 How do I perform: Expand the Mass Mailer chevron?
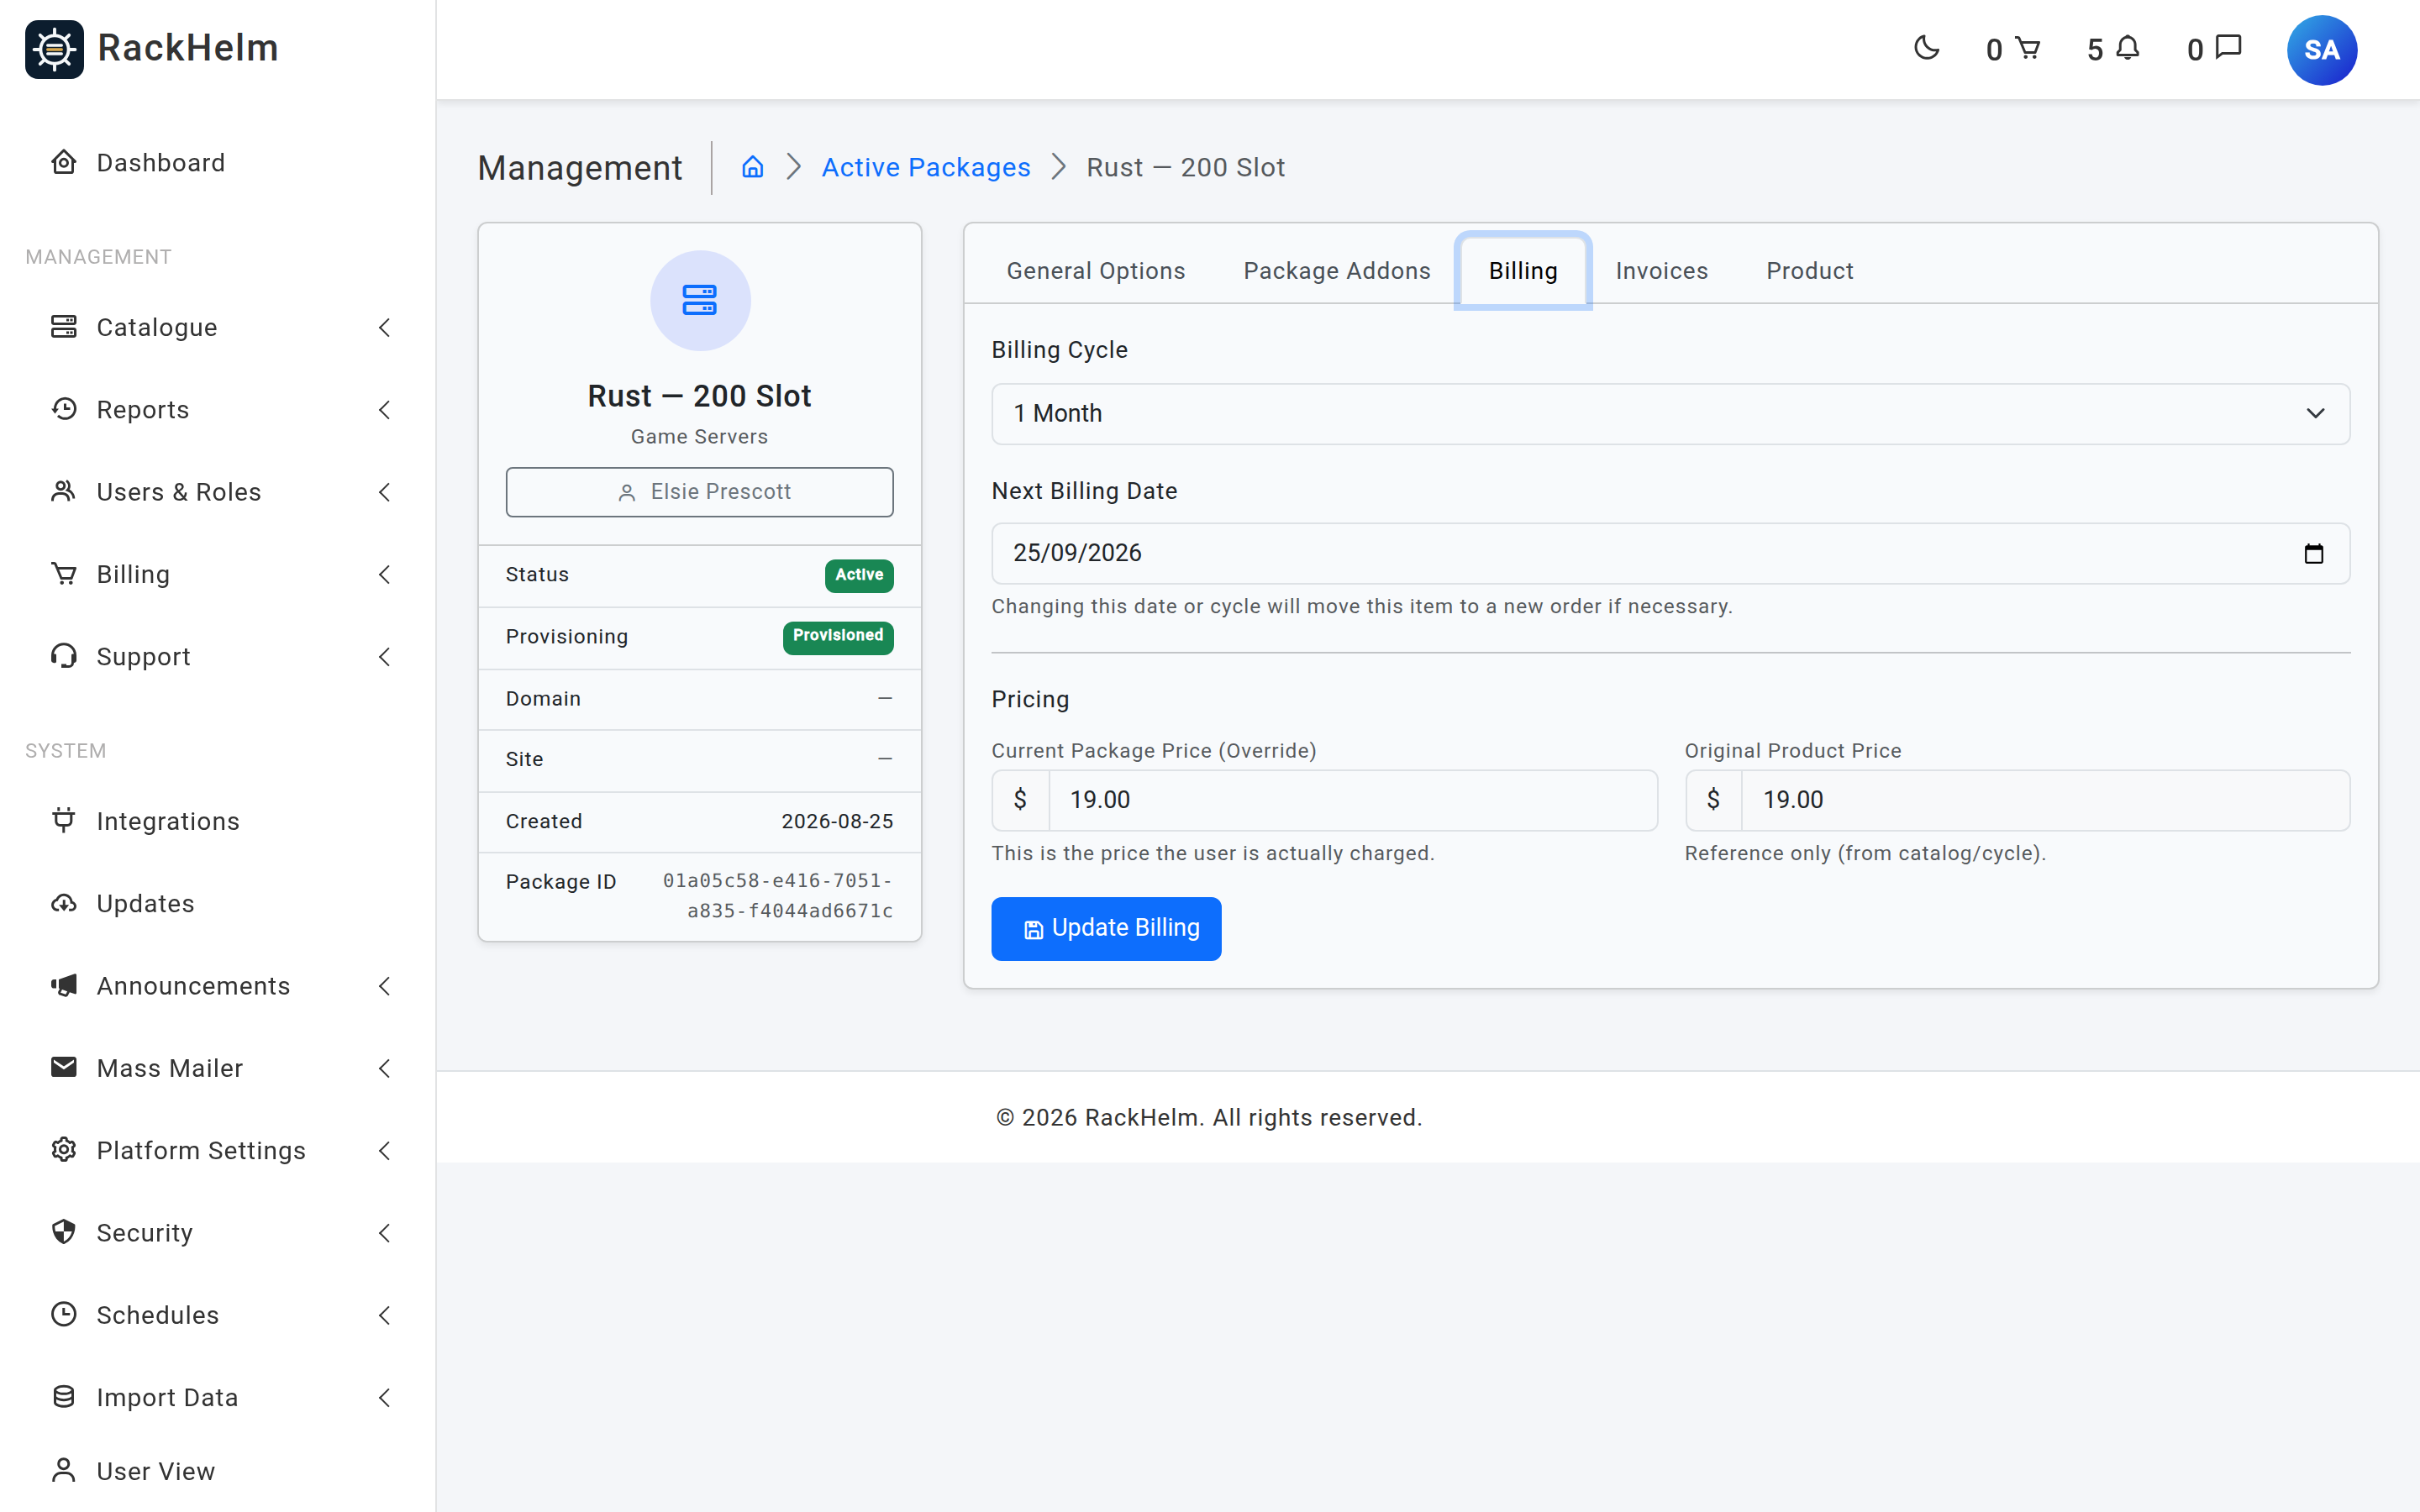point(385,1068)
